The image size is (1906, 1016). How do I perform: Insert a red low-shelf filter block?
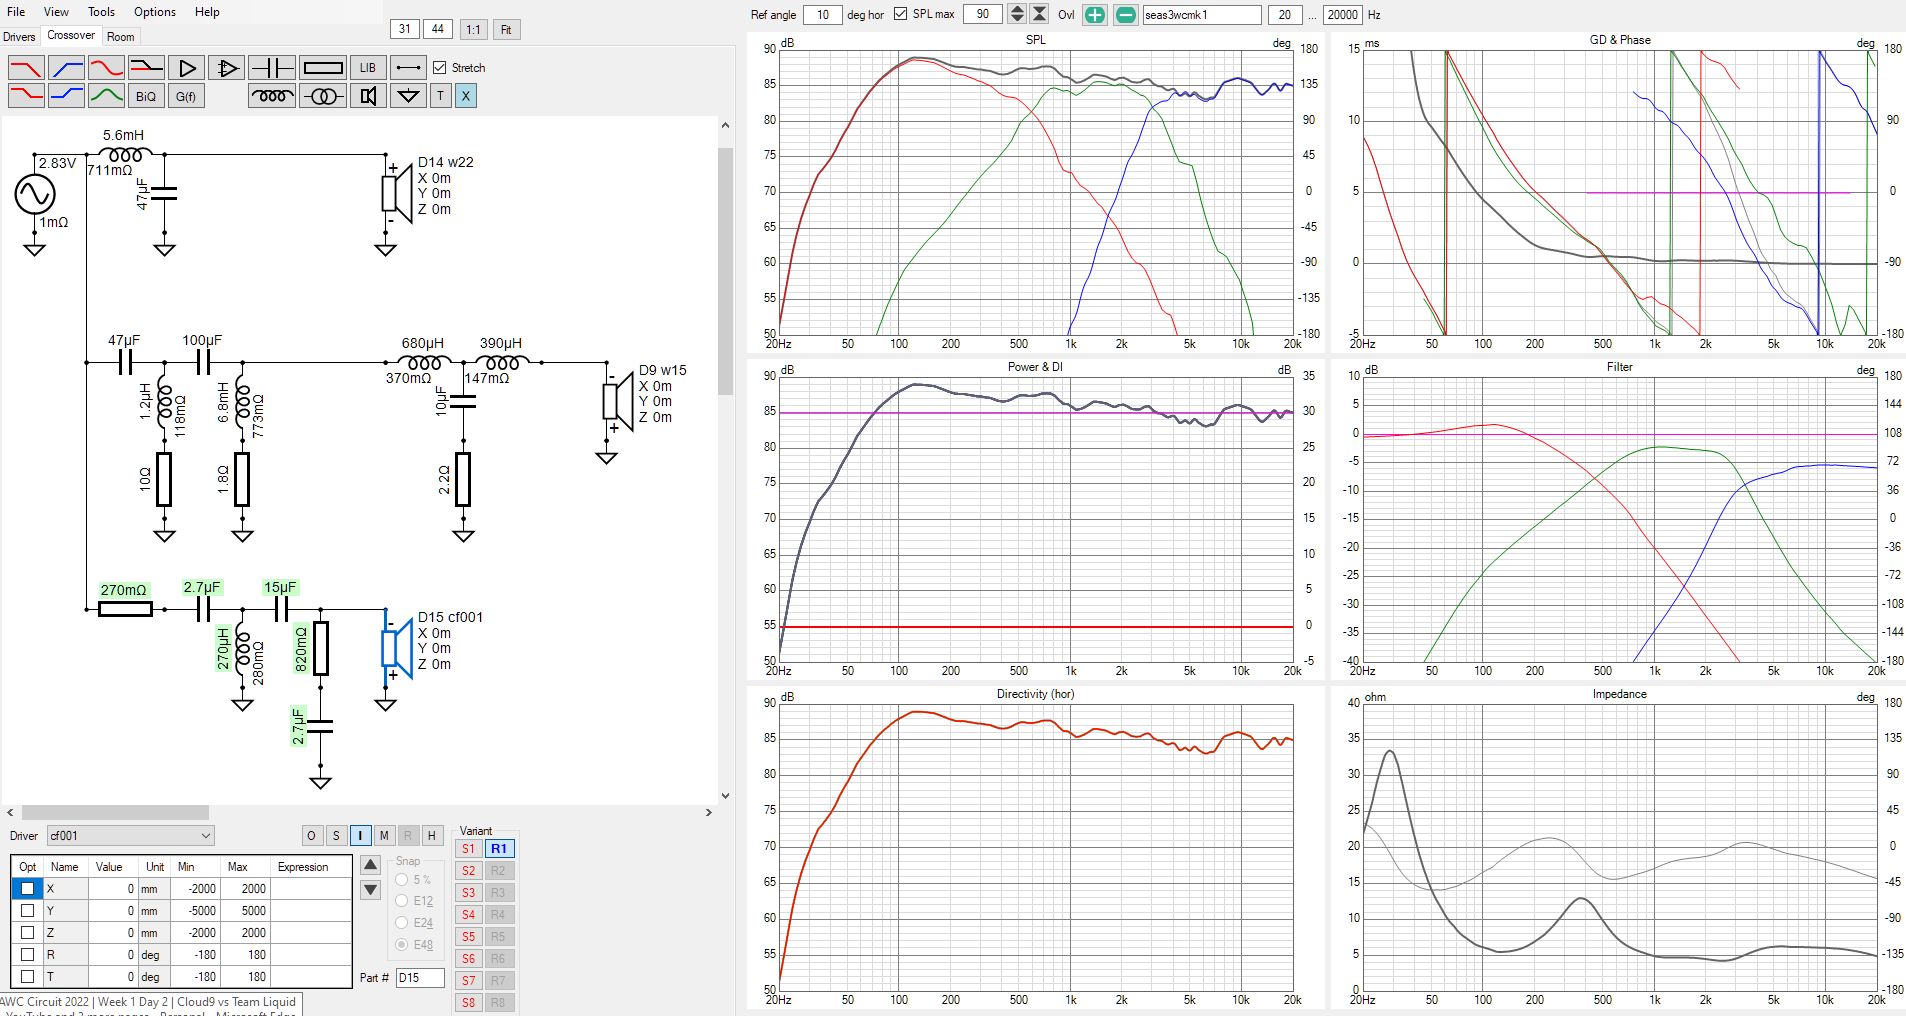pyautogui.click(x=26, y=96)
